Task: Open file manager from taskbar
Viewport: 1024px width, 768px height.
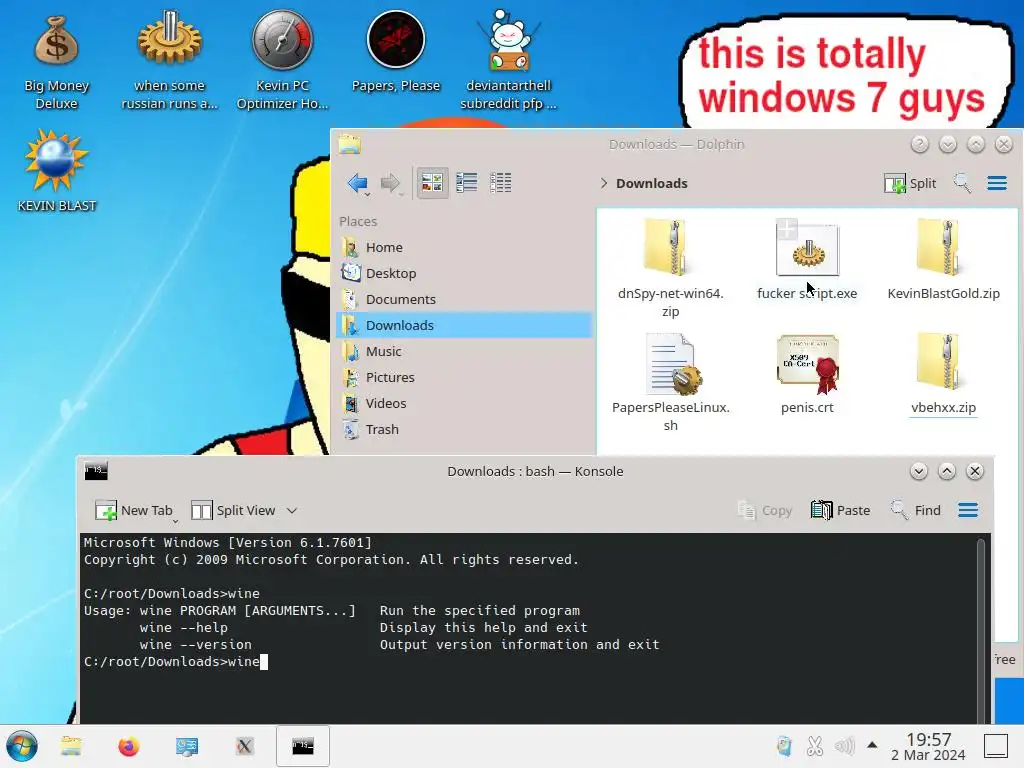Action: click(71, 746)
